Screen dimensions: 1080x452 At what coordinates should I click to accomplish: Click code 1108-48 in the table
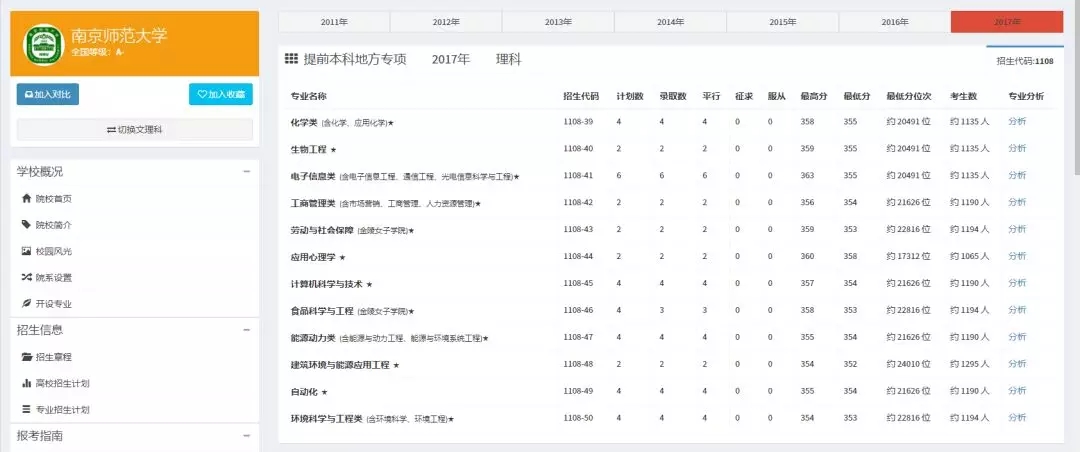[578, 364]
